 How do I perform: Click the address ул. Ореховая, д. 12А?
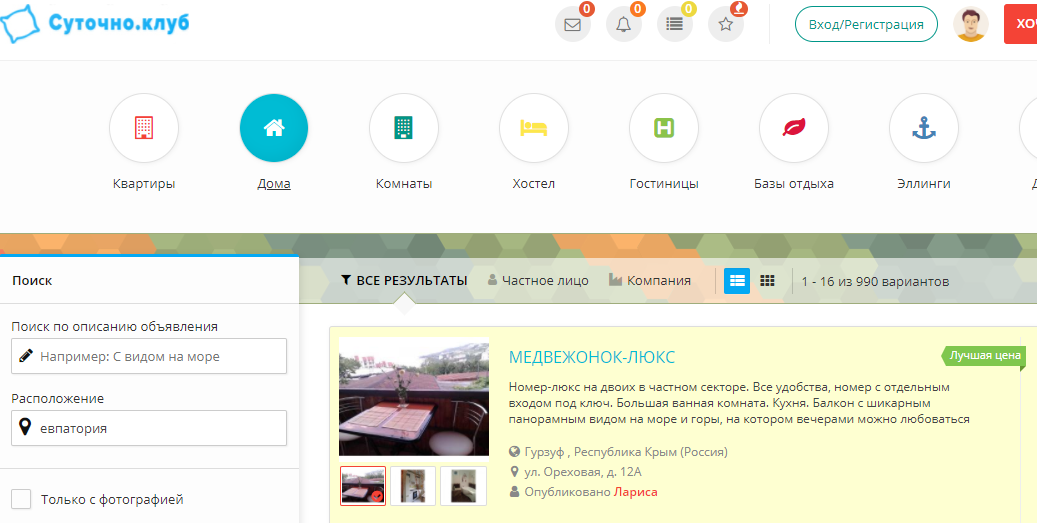click(x=583, y=472)
